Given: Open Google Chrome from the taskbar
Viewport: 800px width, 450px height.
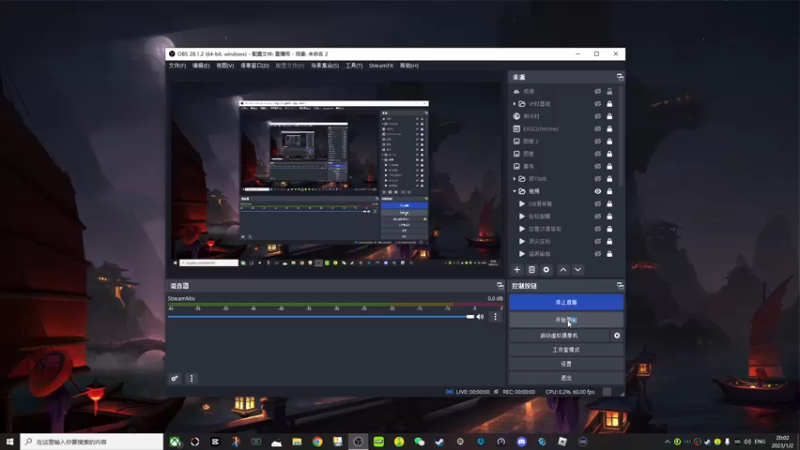Looking at the screenshot, I should tap(317, 442).
